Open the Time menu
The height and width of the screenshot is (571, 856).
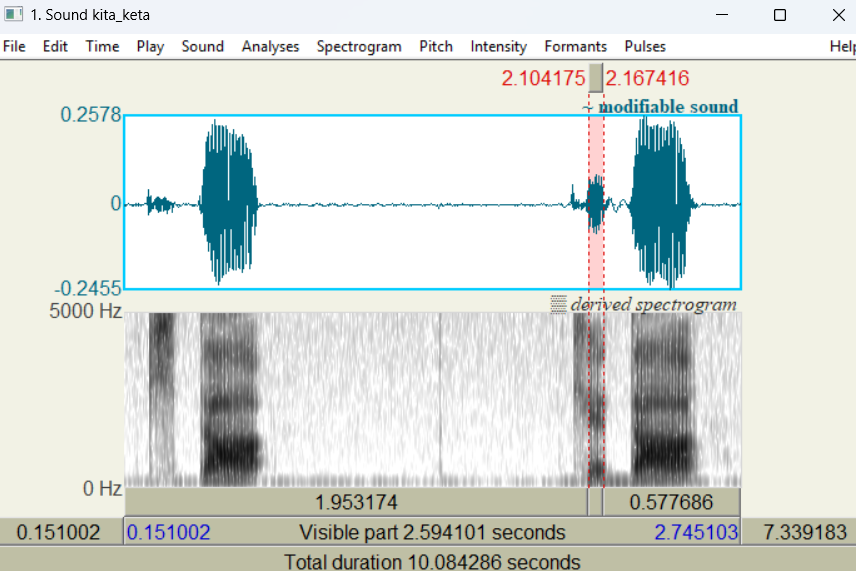pyautogui.click(x=102, y=46)
